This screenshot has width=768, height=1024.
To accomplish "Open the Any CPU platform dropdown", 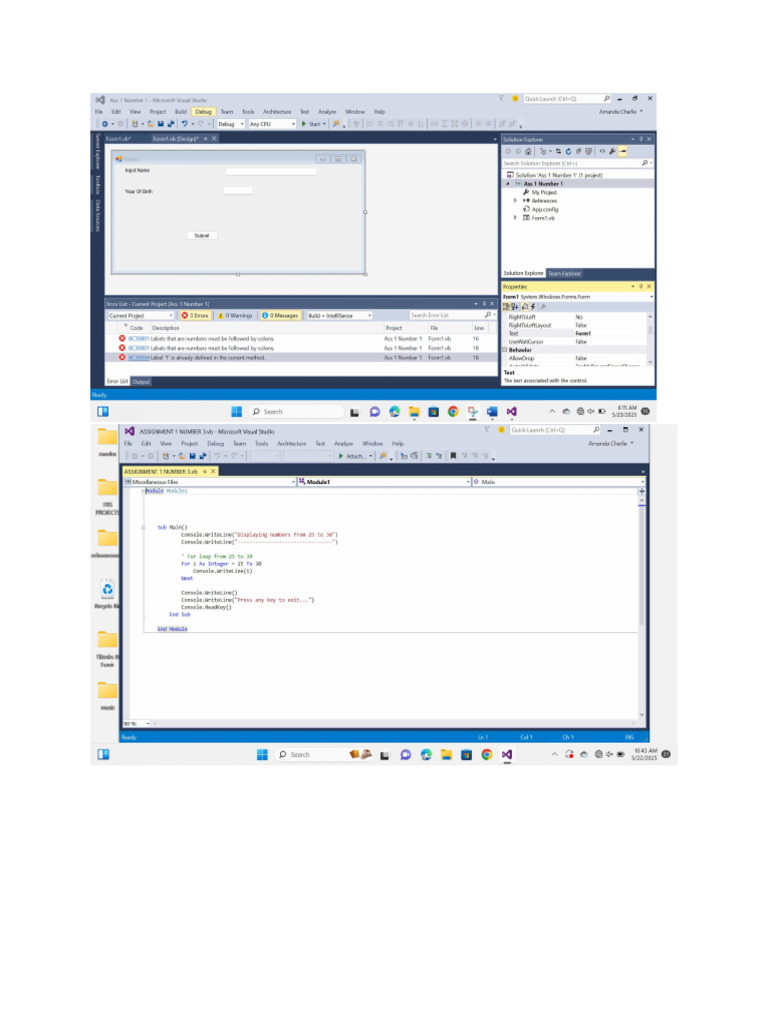I will 272,123.
